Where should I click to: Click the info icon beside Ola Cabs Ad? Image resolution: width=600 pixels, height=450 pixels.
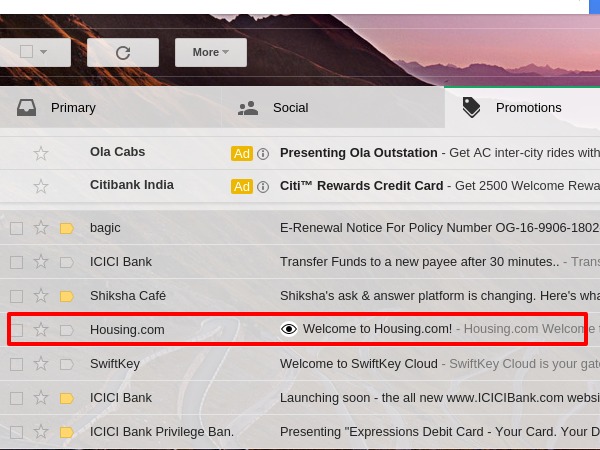(x=263, y=154)
